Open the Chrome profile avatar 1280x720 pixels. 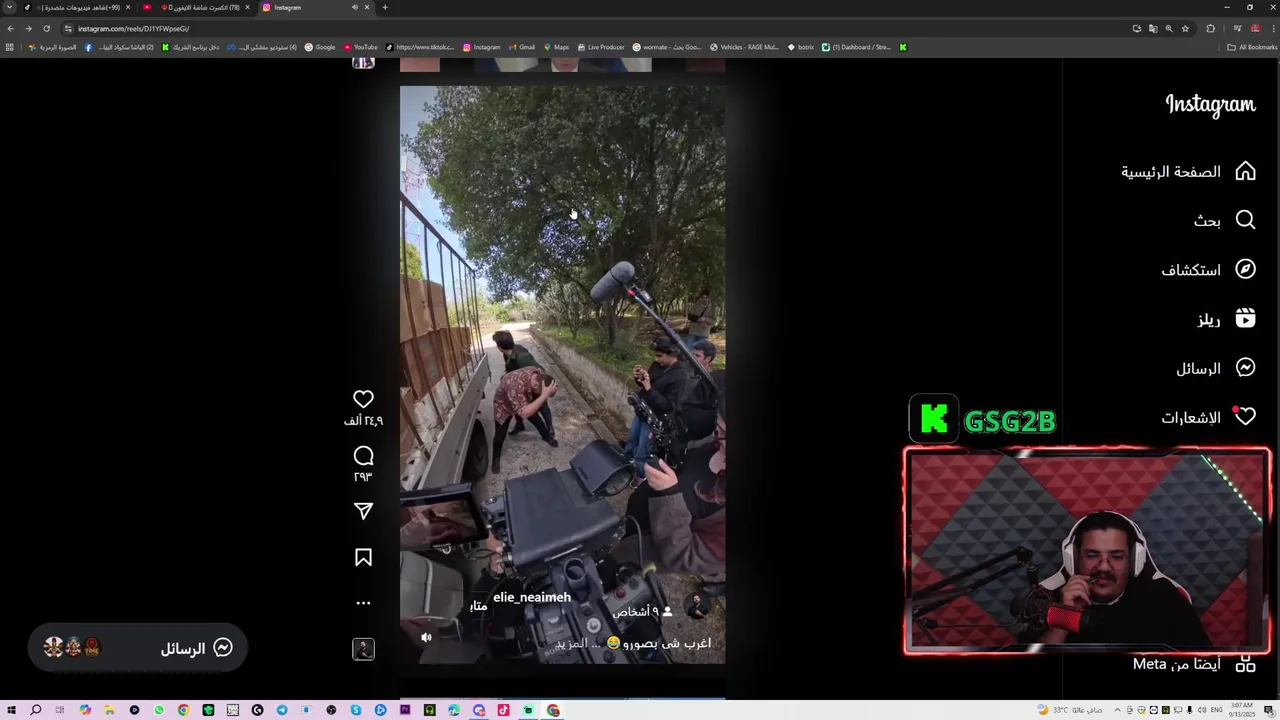(x=1255, y=28)
